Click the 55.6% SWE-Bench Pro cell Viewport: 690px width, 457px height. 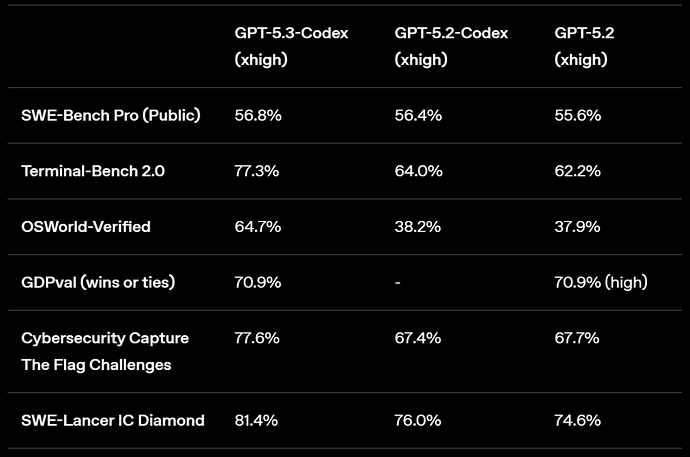coord(578,115)
